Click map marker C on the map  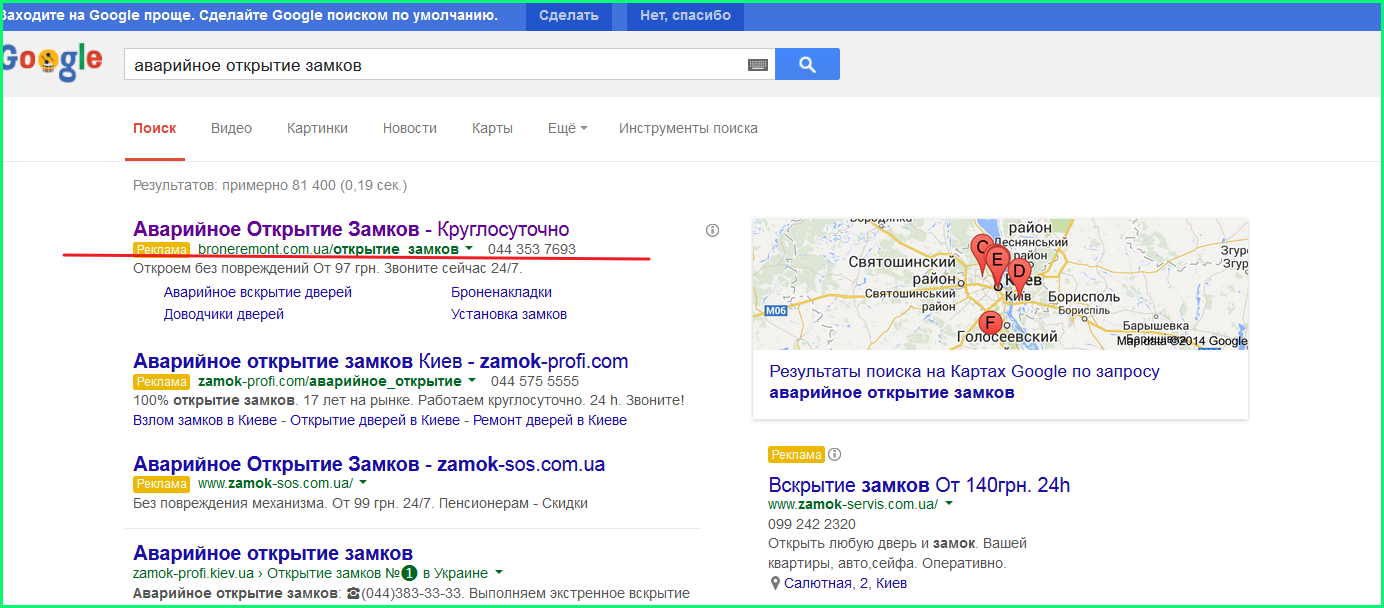coord(981,250)
